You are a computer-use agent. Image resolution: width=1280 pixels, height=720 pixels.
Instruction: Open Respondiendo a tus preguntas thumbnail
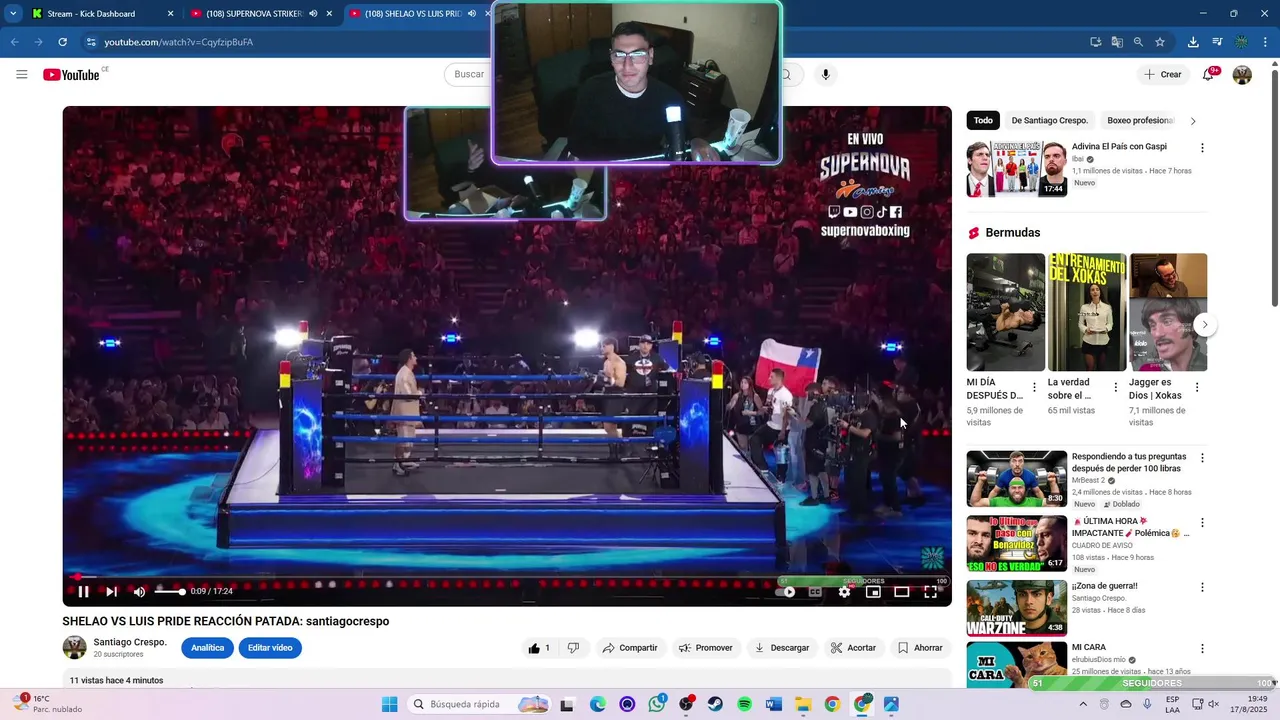[1016, 479]
